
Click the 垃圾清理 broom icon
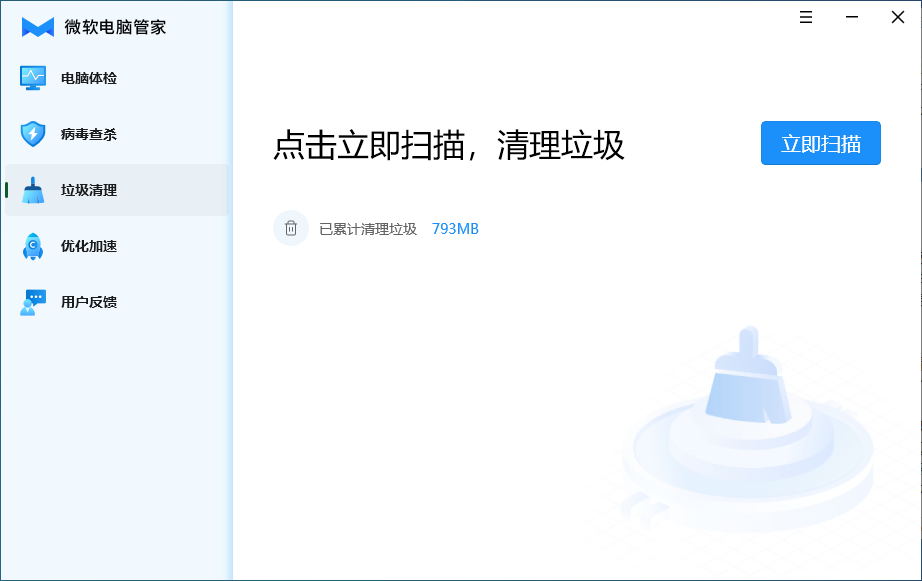pyautogui.click(x=33, y=190)
